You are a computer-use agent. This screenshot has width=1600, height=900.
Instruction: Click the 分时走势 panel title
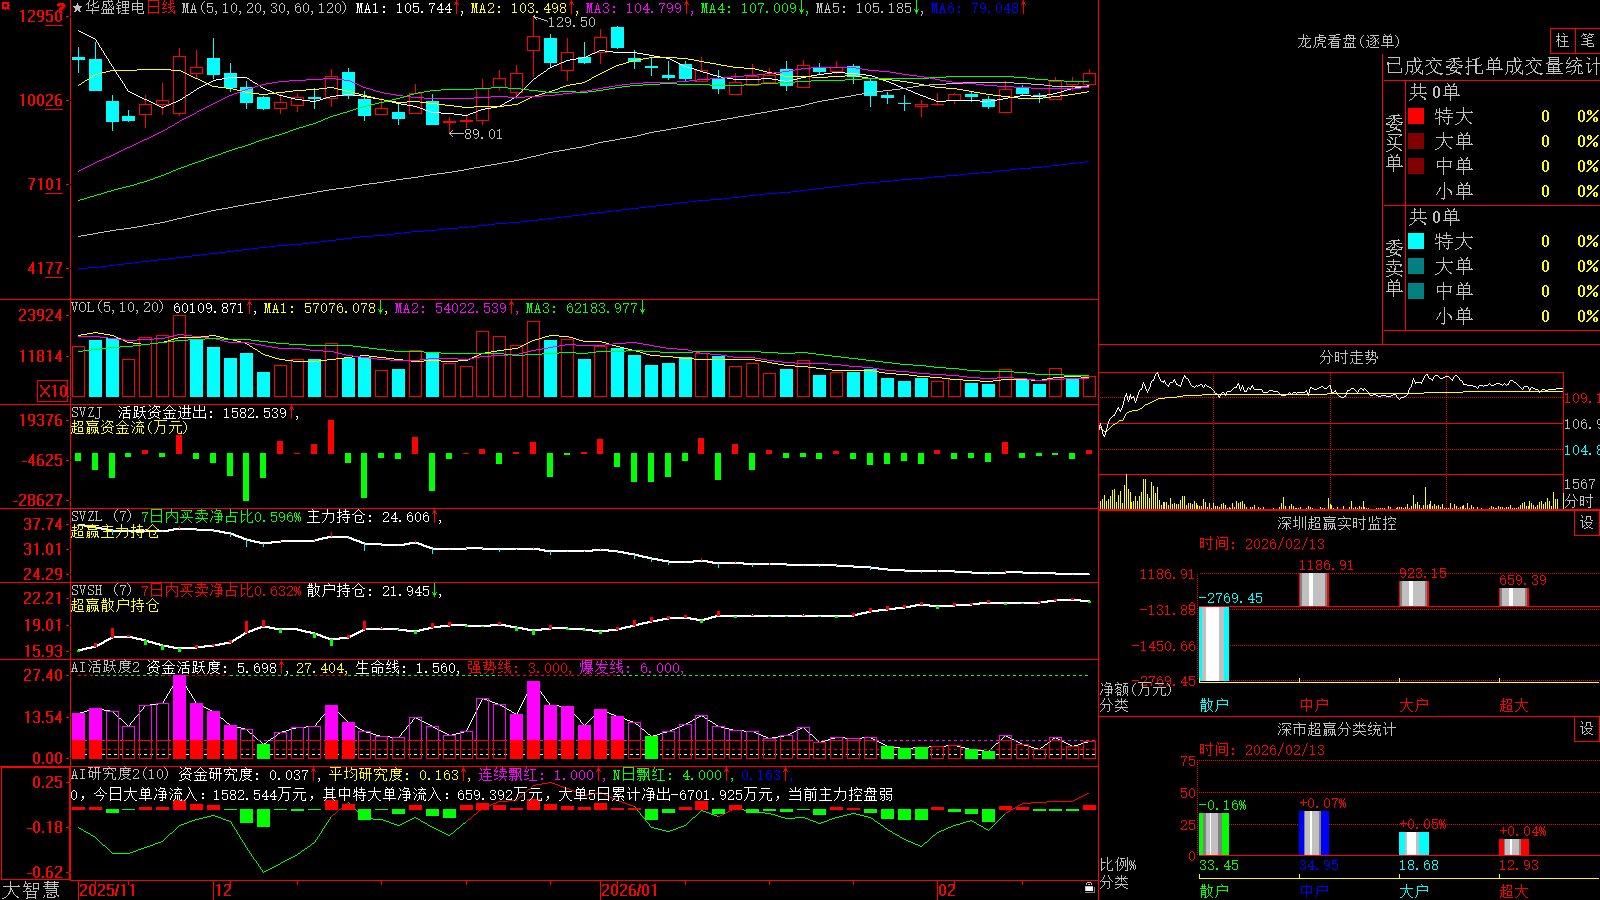[x=1348, y=357]
